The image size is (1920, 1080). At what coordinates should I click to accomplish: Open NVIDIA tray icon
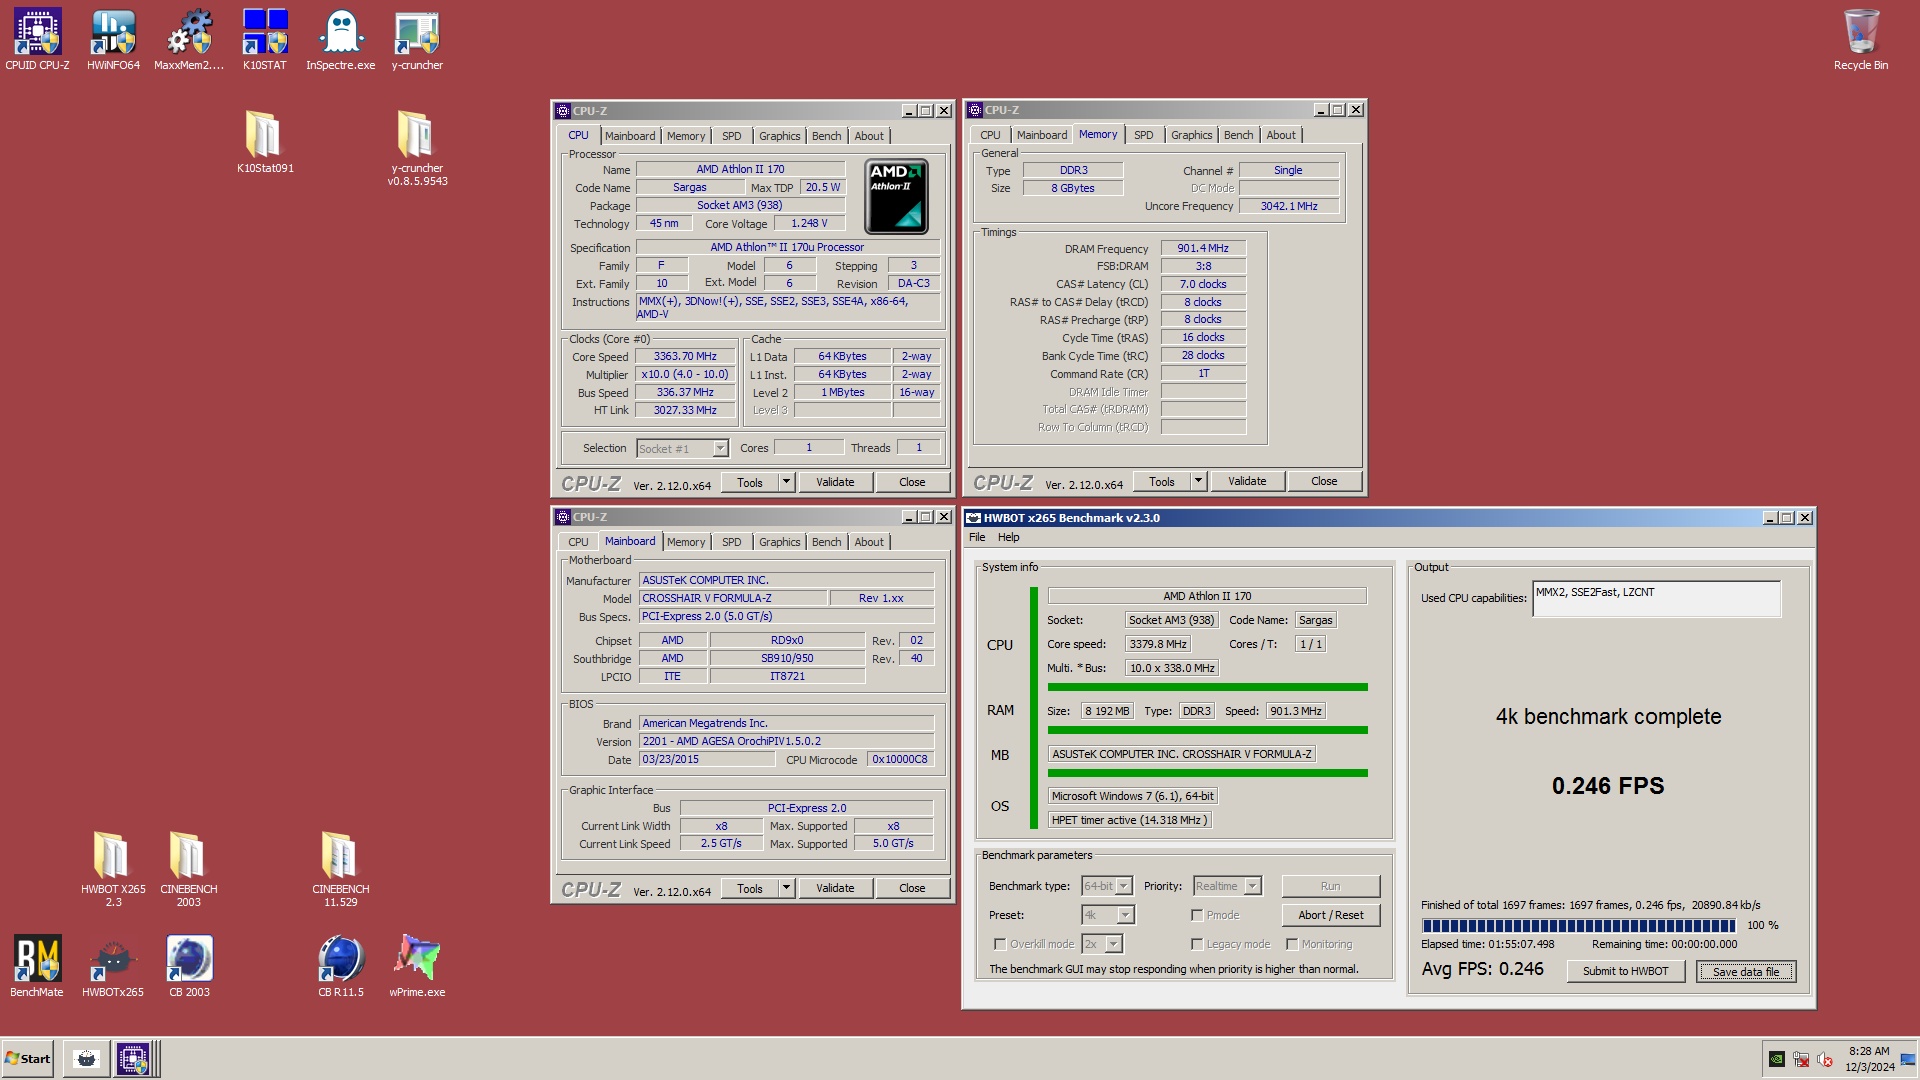pyautogui.click(x=1777, y=1059)
